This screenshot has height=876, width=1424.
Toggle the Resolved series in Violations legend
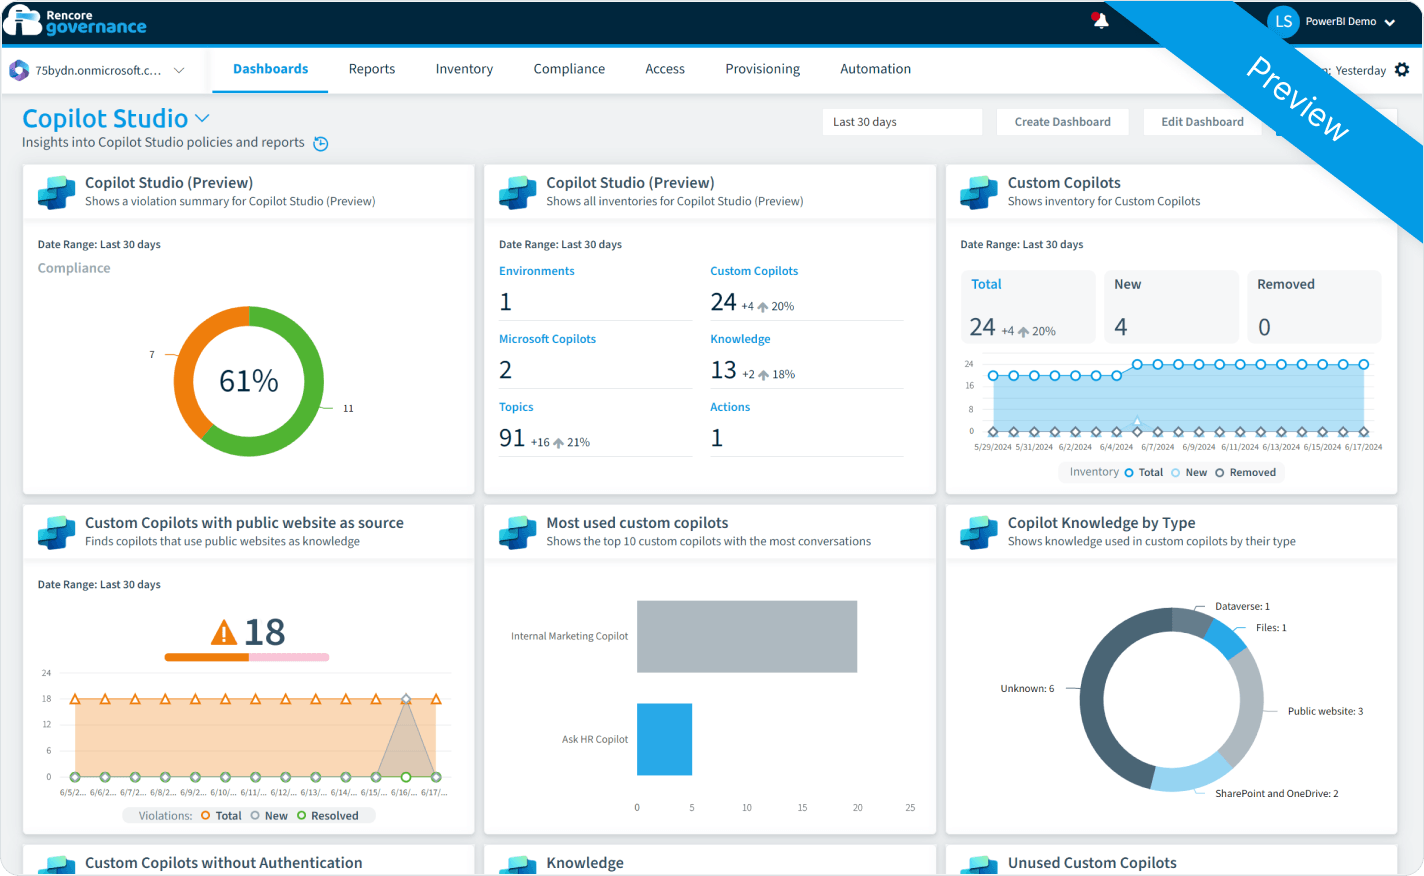click(x=327, y=816)
